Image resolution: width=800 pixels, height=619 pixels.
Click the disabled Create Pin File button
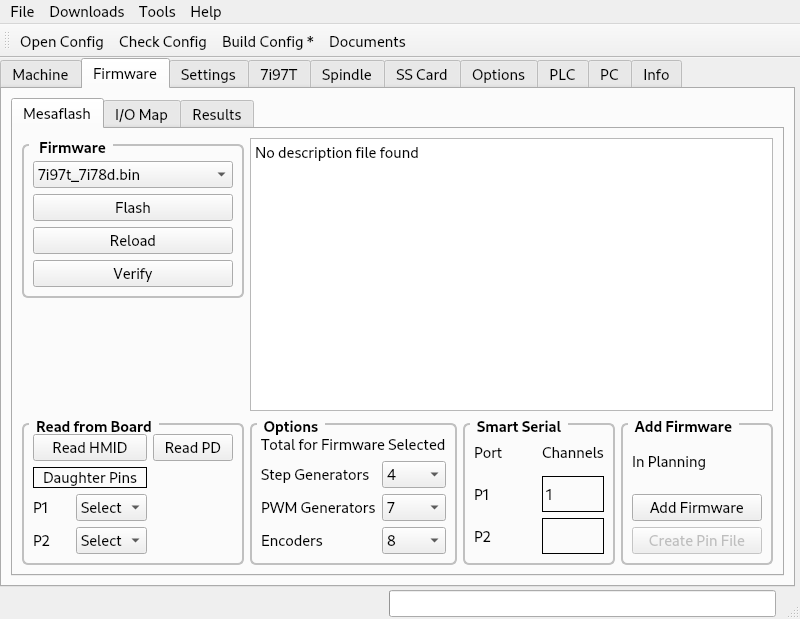click(x=697, y=540)
